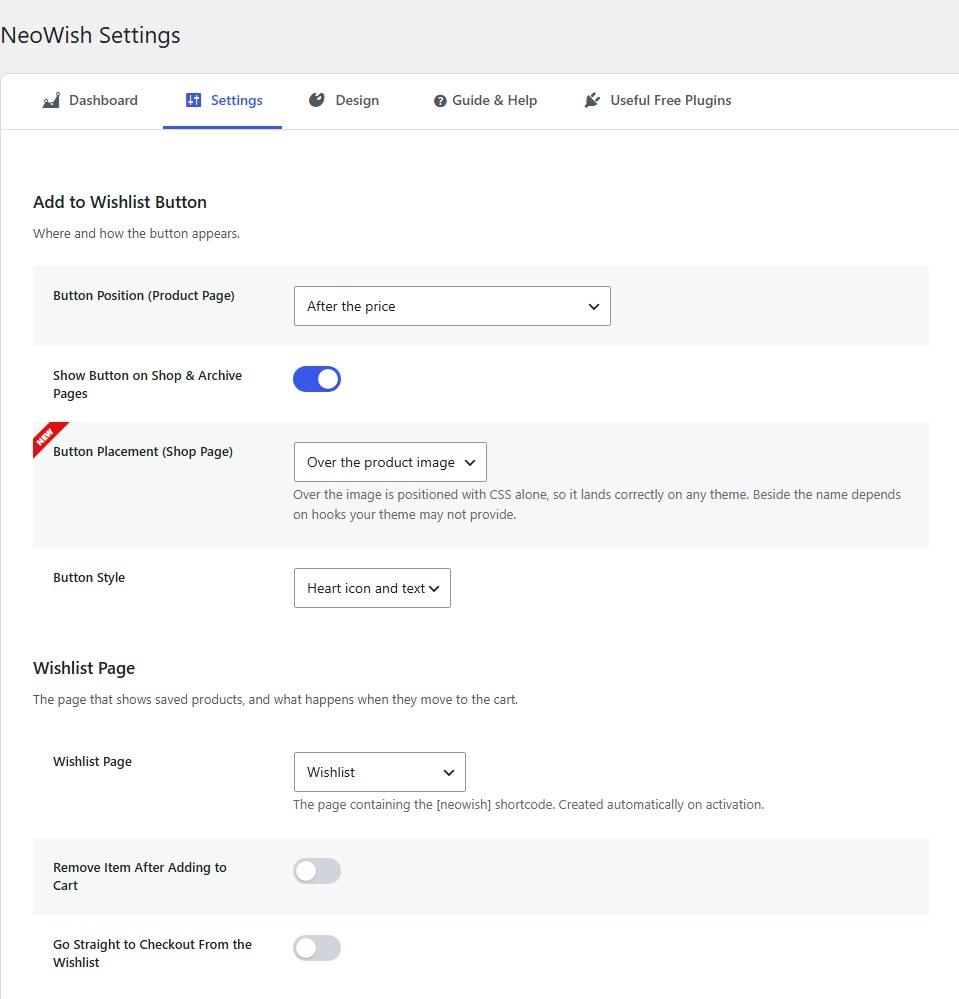Click the Show Button on Shop & Archive Pages label
Screen dimensions: 959x999
(x=147, y=384)
